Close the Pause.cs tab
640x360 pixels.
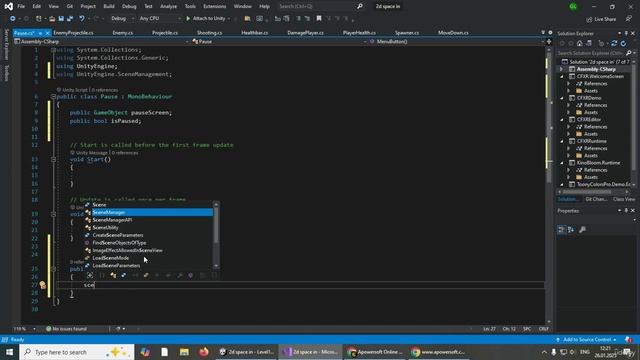point(47,33)
